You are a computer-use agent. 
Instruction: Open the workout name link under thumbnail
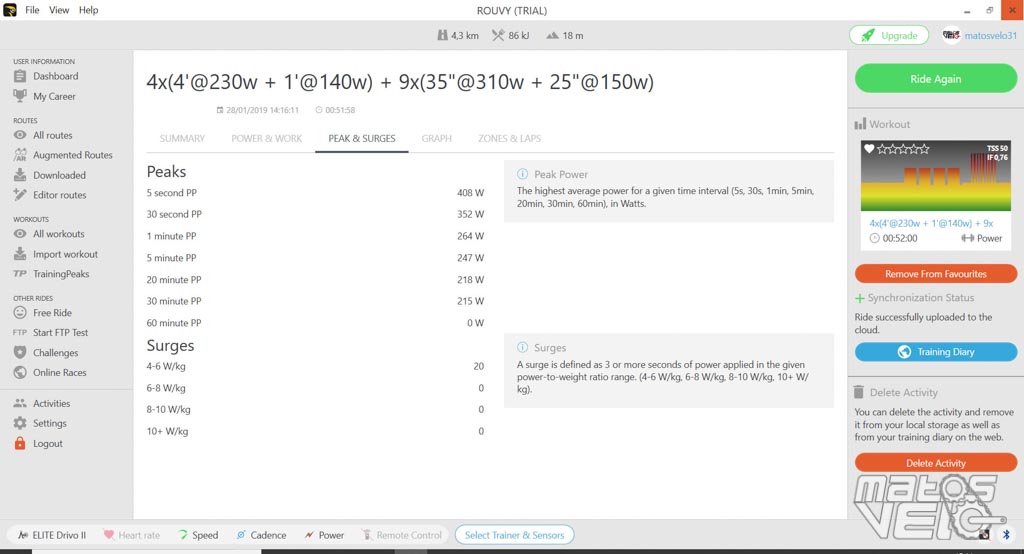(x=931, y=223)
